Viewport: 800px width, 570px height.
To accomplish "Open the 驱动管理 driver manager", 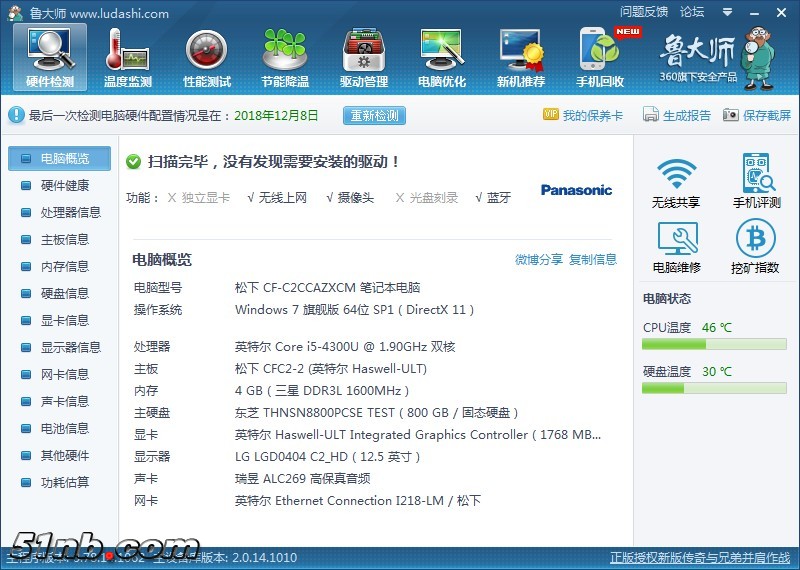I will click(x=363, y=57).
